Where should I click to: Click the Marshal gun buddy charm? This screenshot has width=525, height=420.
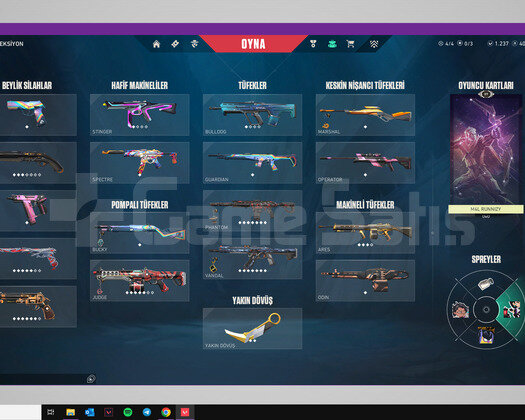pyautogui.click(x=325, y=126)
